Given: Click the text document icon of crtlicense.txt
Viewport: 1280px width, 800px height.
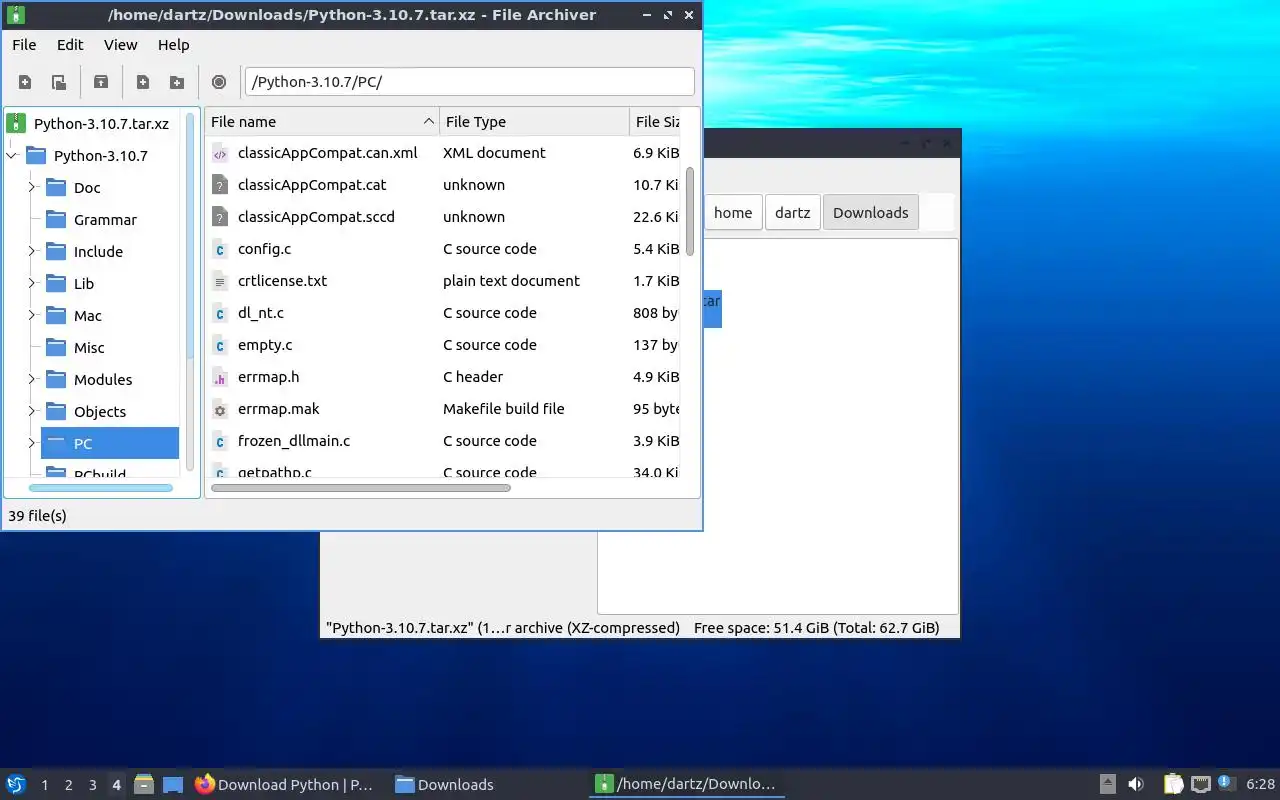Looking at the screenshot, I should [x=220, y=281].
